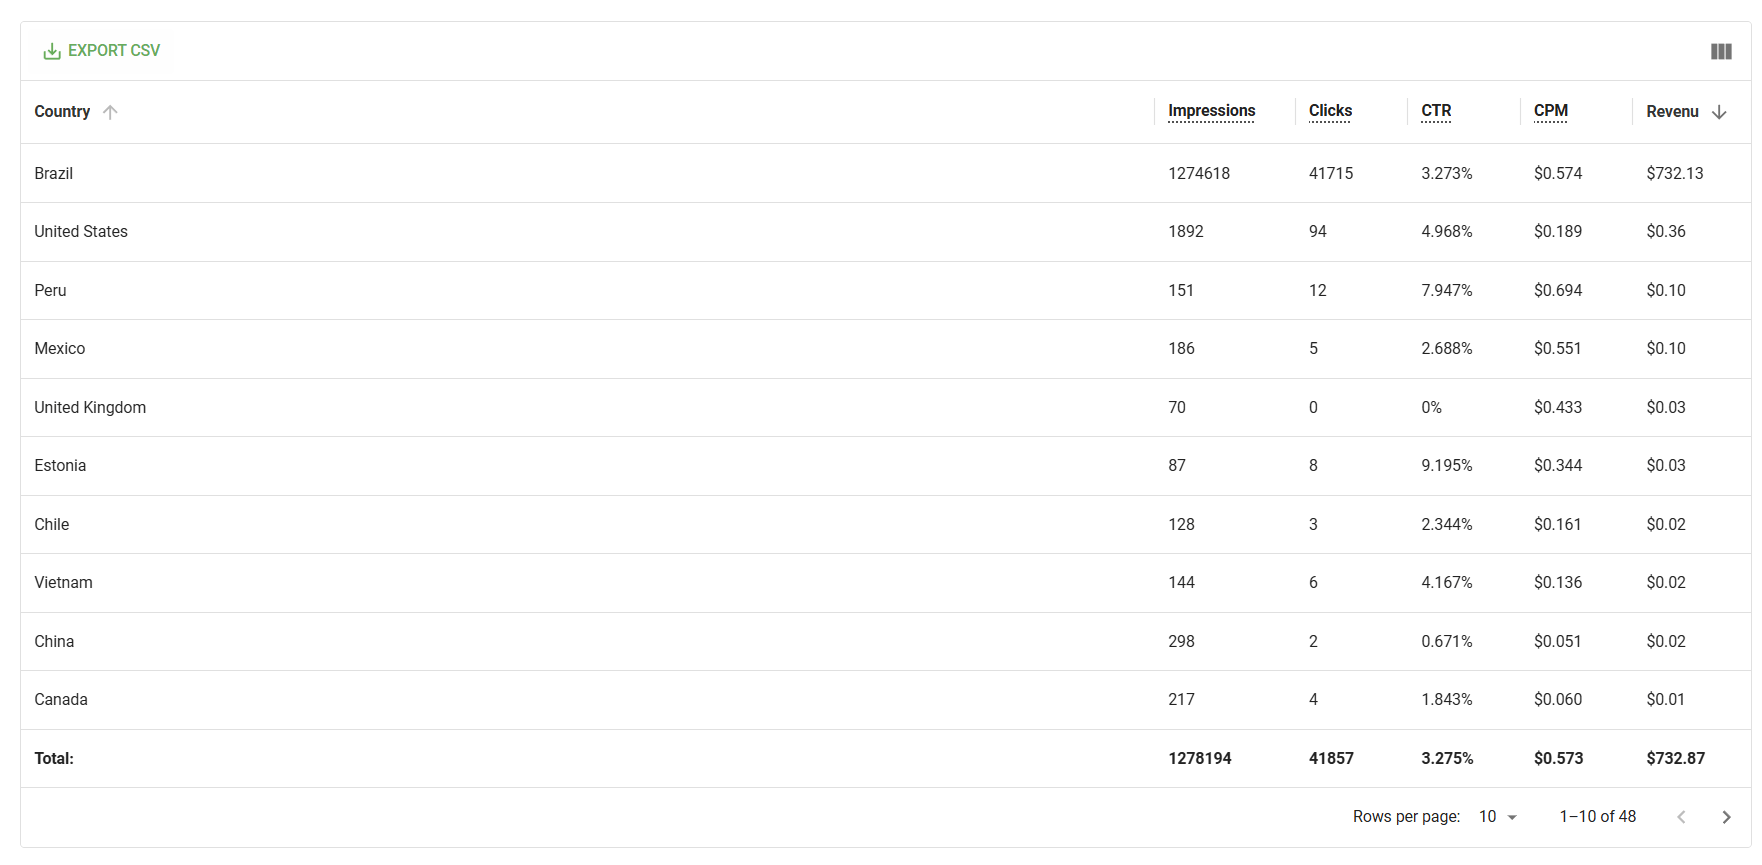Click the EXPORT CSV button

[x=101, y=51]
